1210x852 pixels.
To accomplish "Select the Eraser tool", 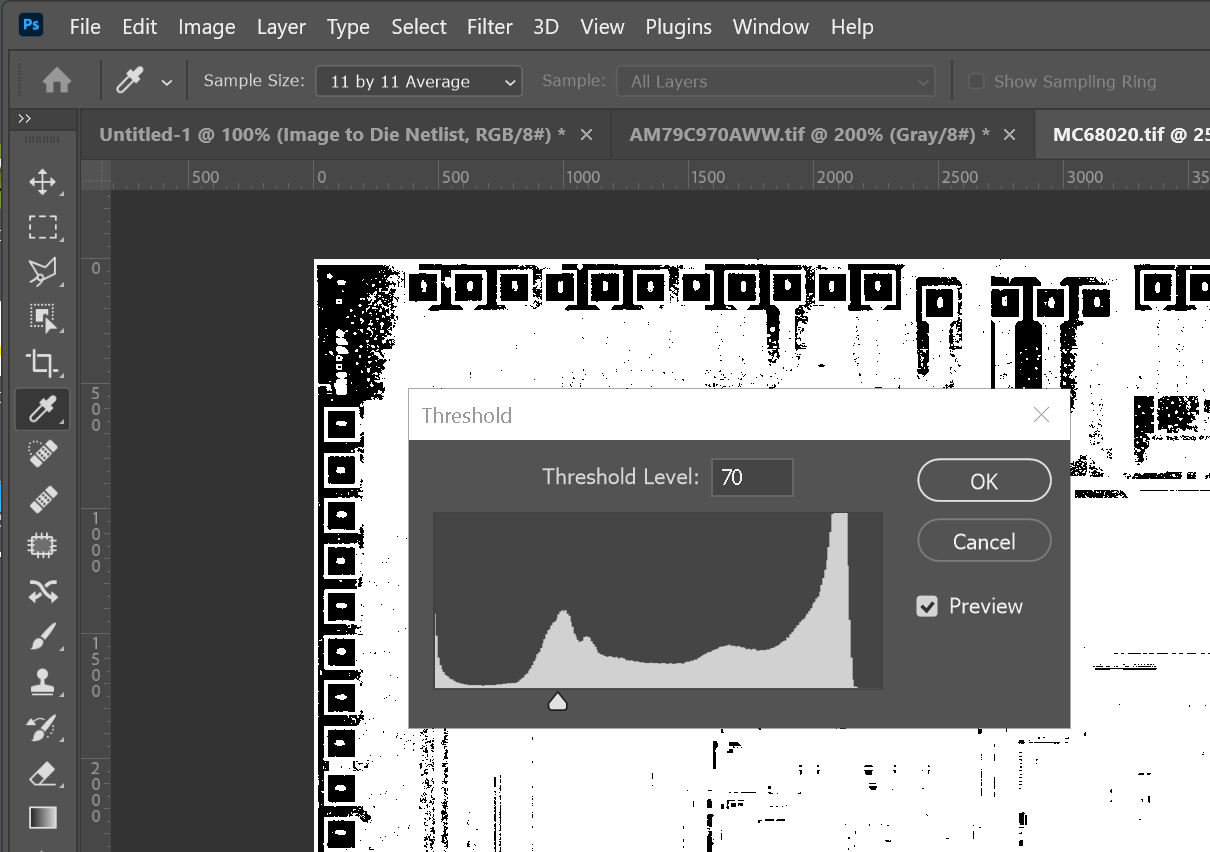I will (x=42, y=773).
